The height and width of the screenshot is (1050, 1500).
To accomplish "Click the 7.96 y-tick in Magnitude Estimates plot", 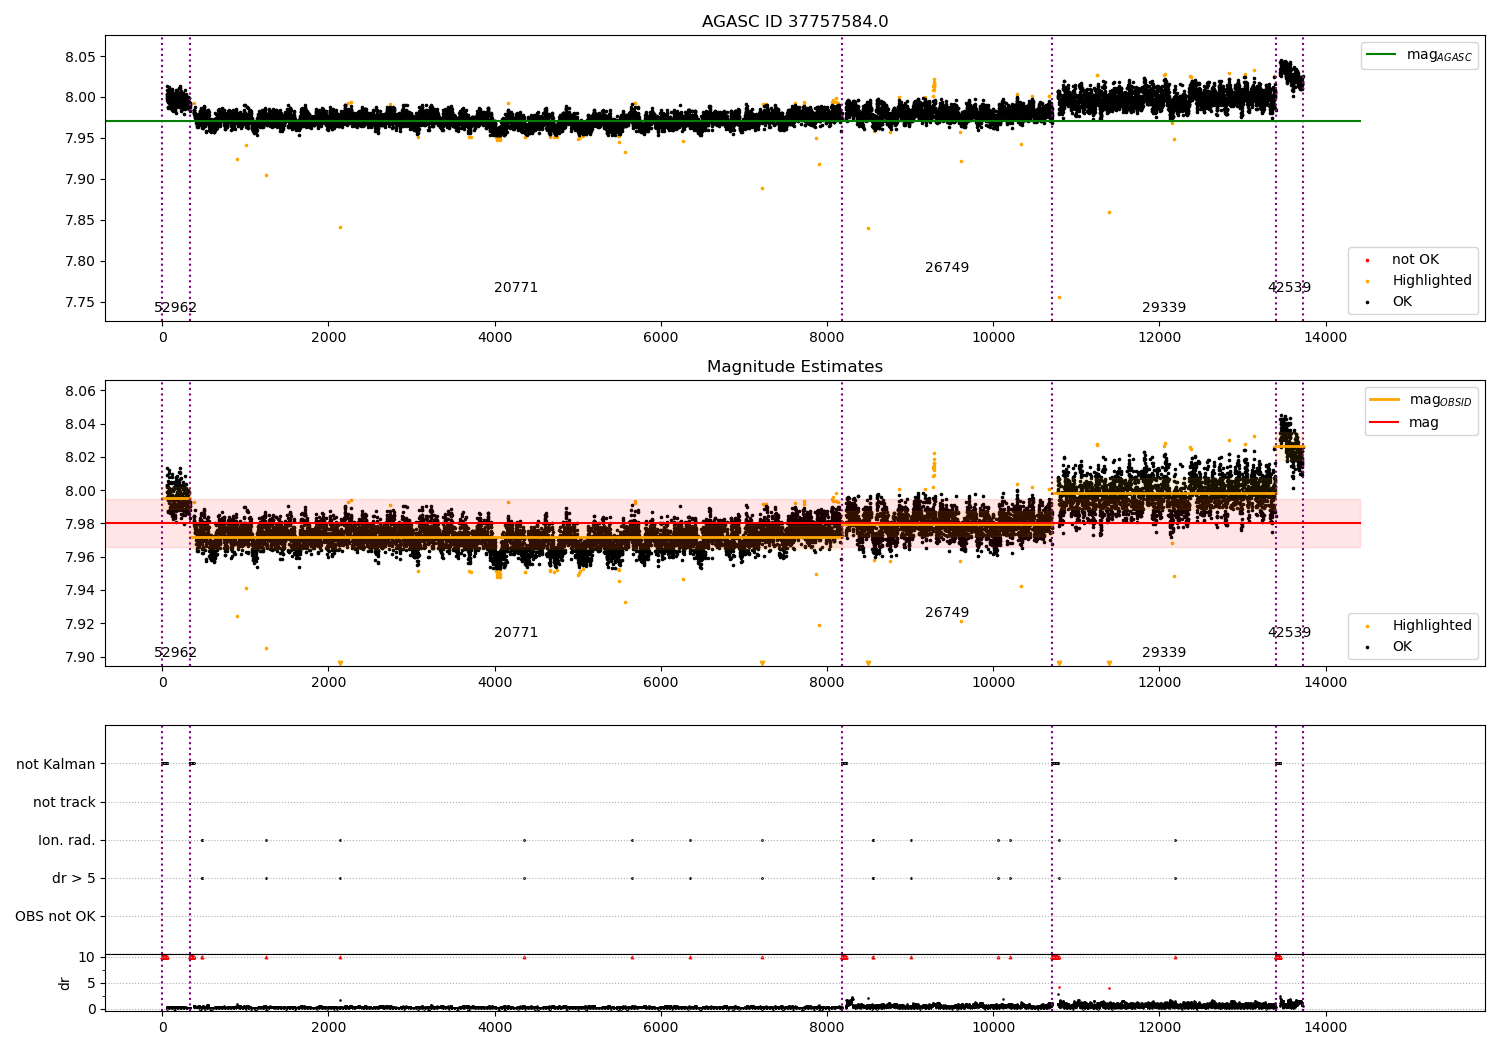I will point(82,557).
